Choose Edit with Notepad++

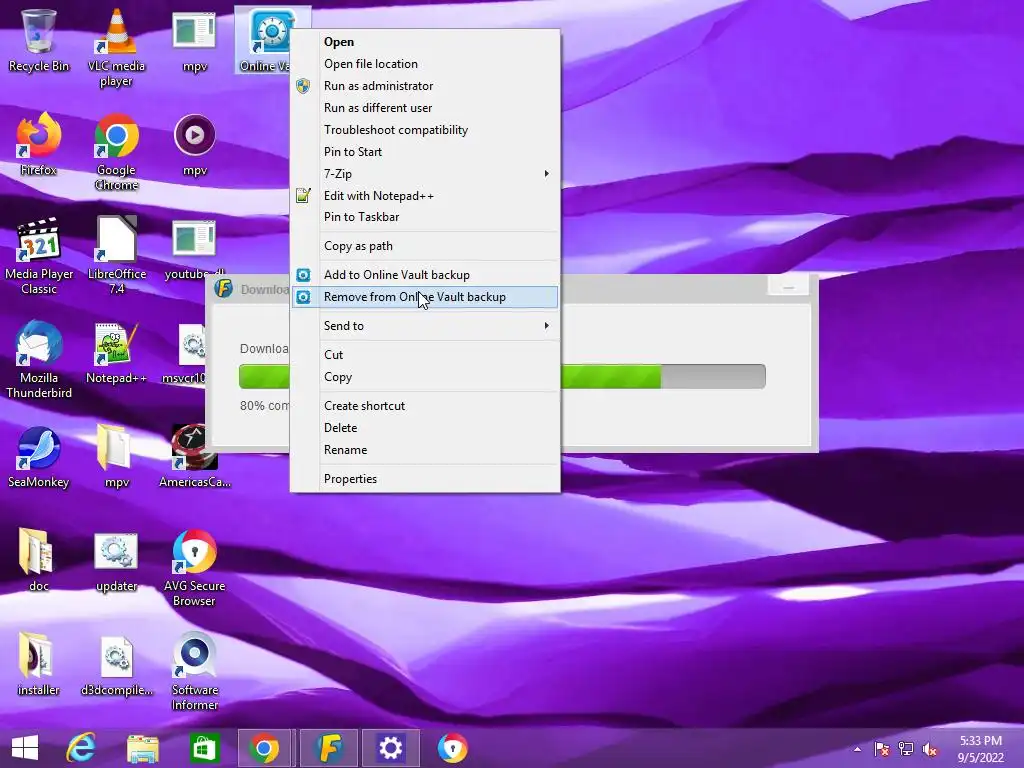pos(424,196)
